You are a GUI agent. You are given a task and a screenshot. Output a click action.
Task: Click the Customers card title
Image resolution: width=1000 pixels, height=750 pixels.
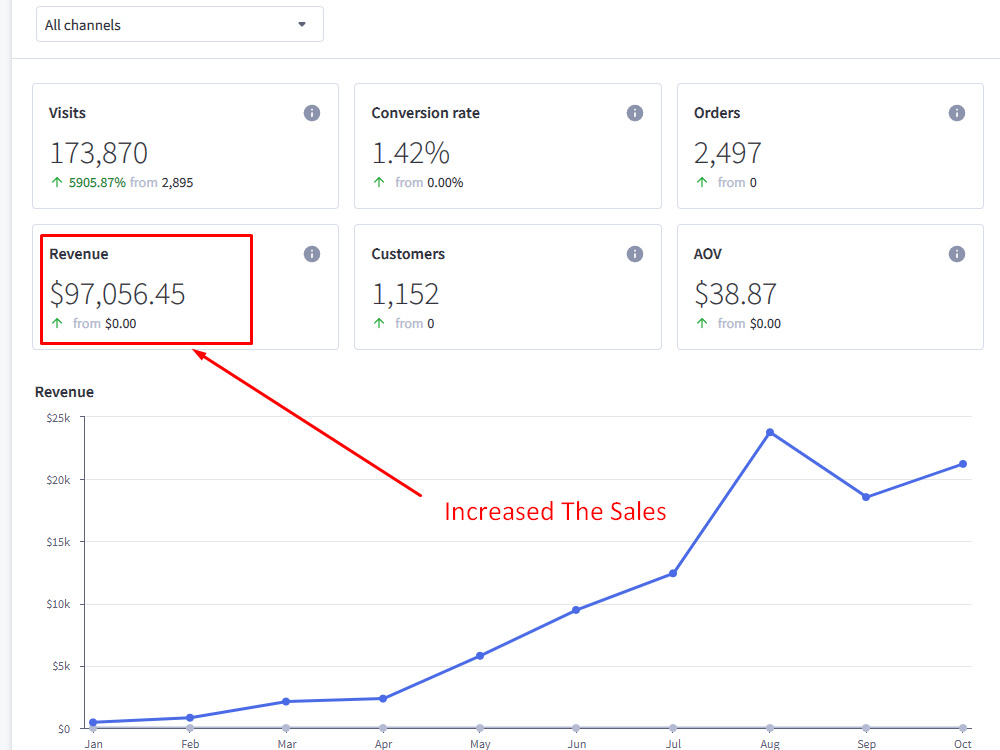pyautogui.click(x=408, y=254)
